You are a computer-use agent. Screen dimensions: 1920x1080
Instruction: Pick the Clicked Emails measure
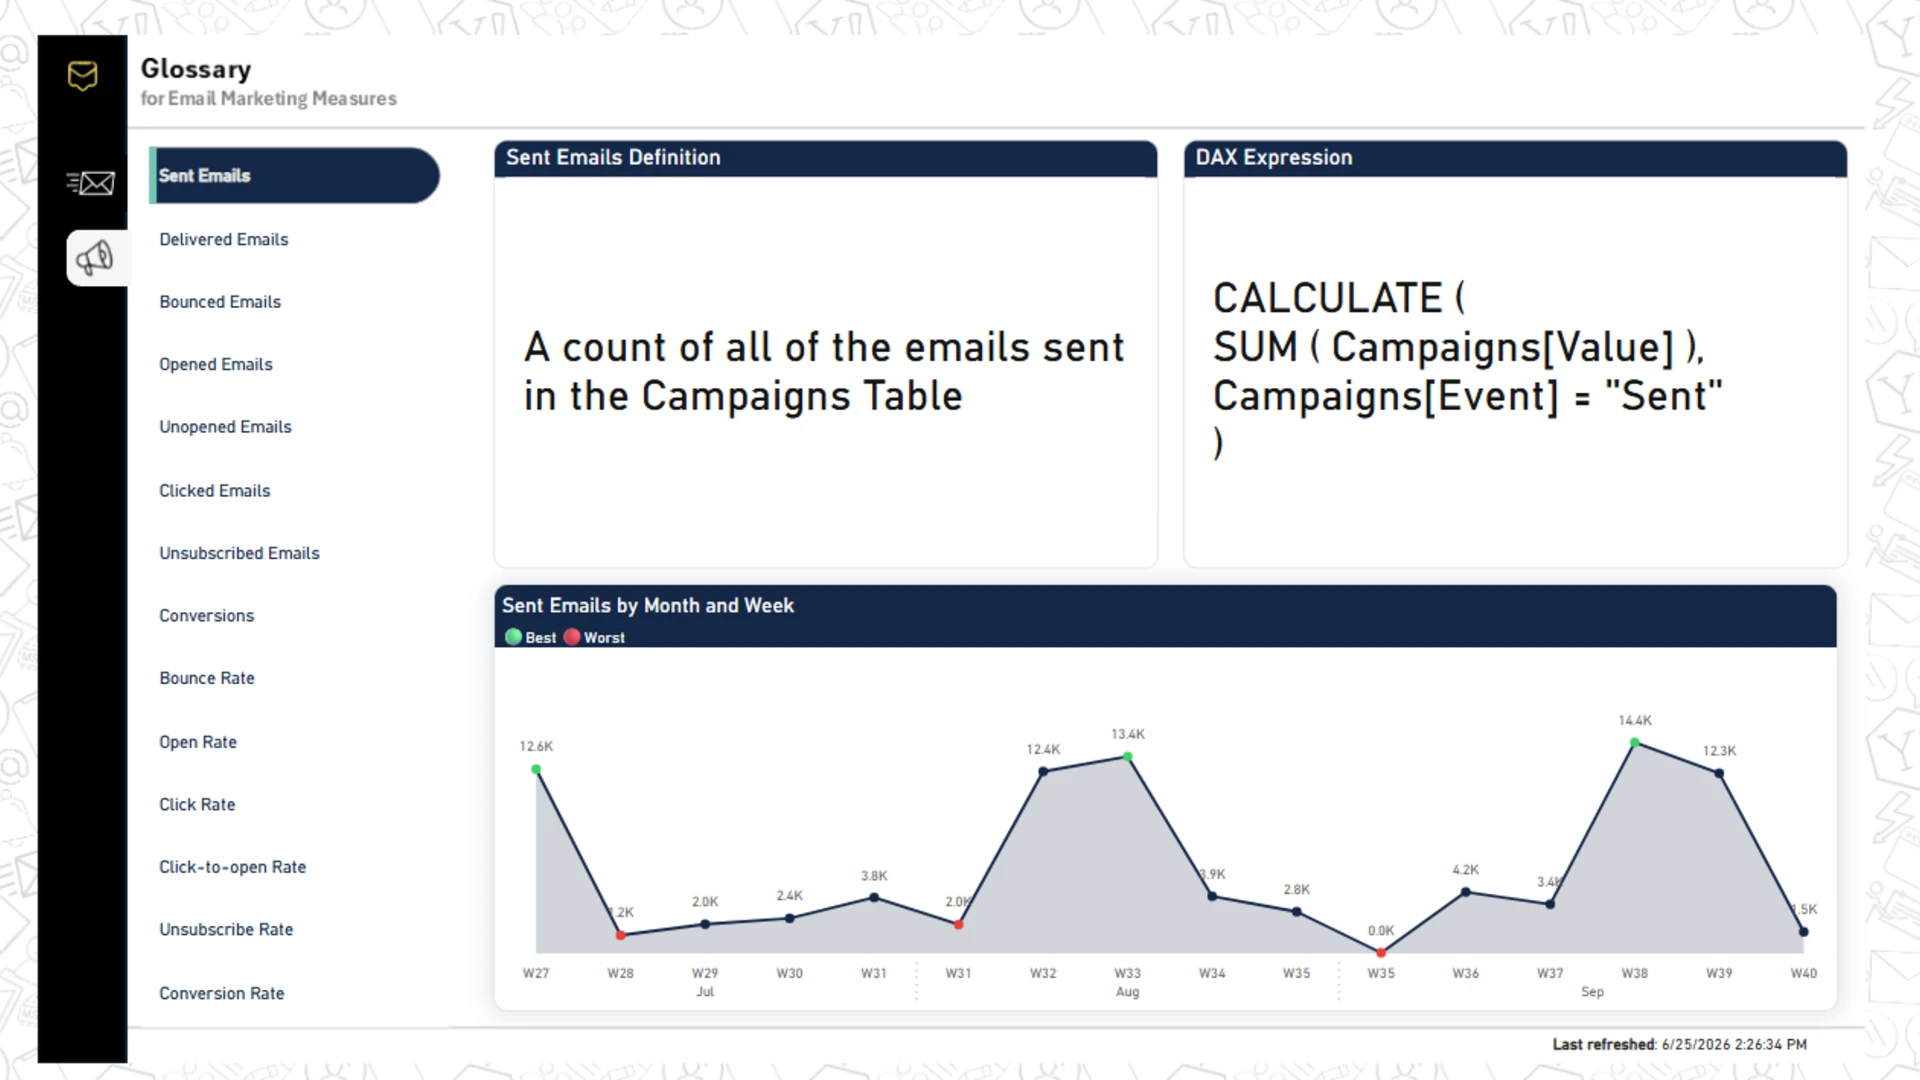tap(215, 491)
